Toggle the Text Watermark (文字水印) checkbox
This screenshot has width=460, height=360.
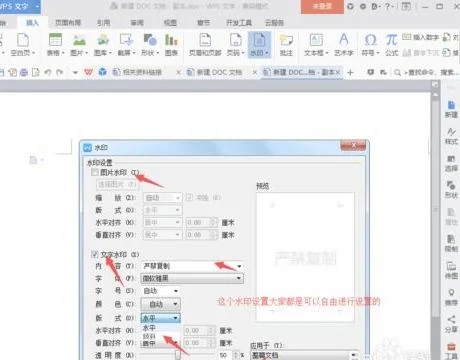point(95,254)
